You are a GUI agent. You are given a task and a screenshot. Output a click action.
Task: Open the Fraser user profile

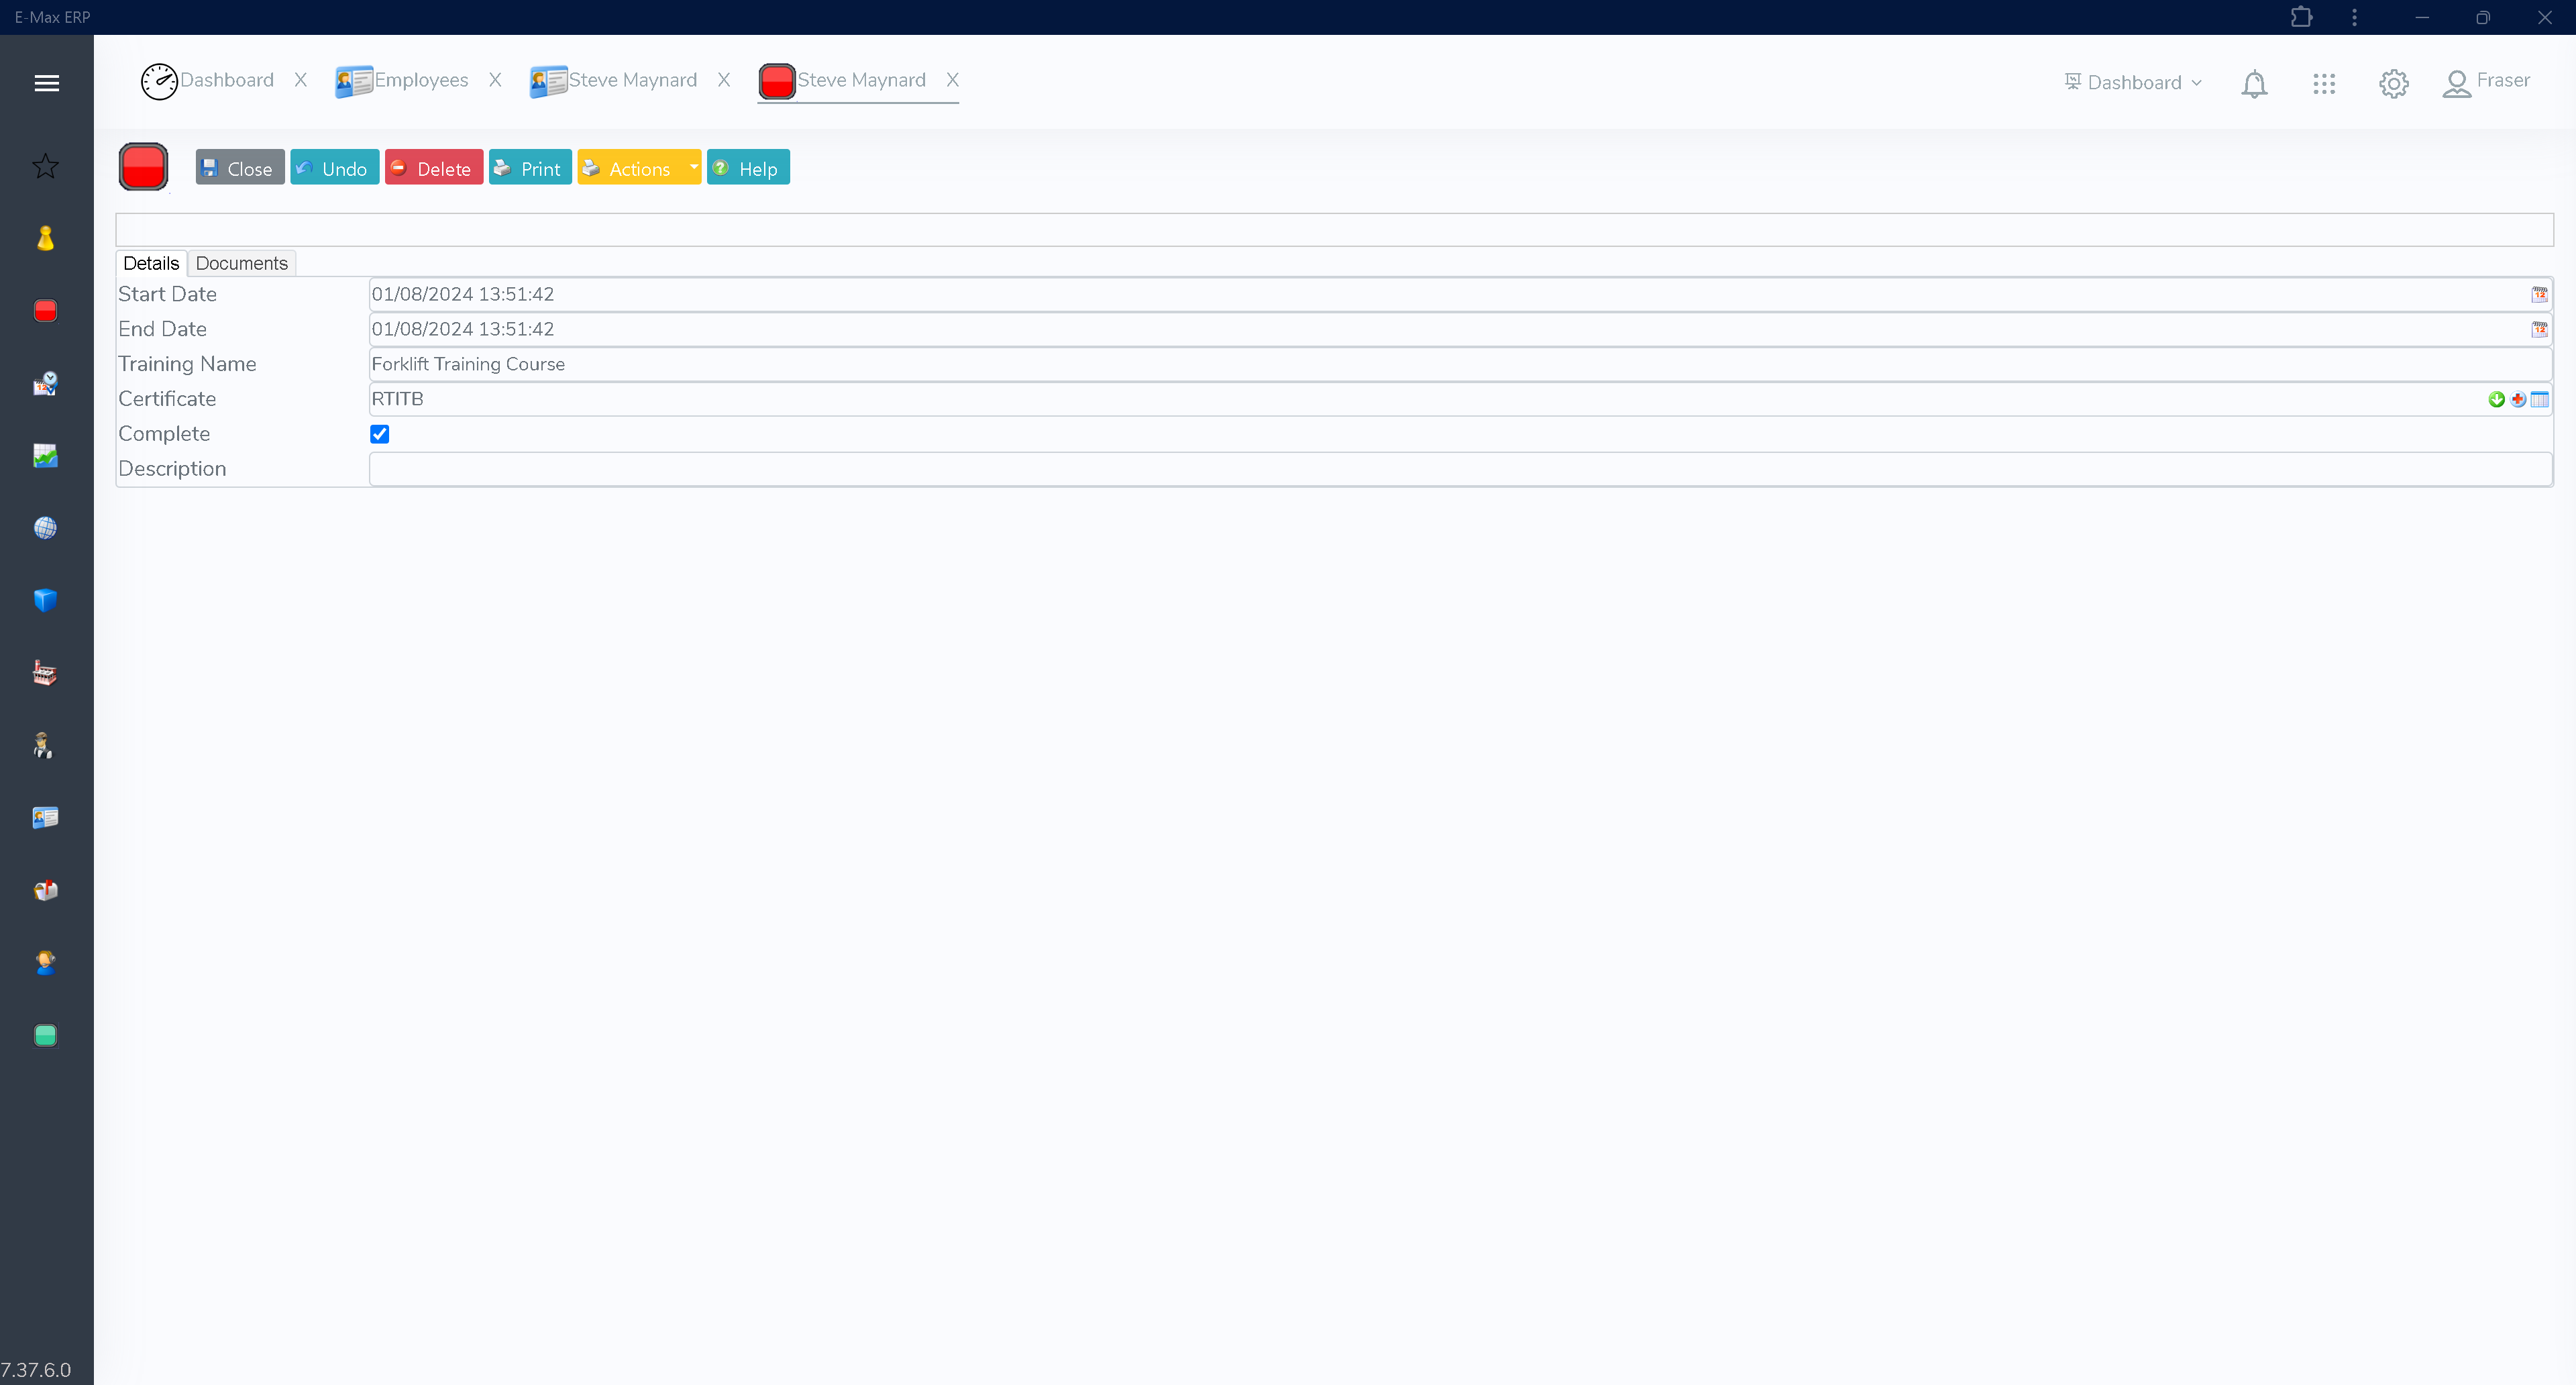pos(2486,82)
